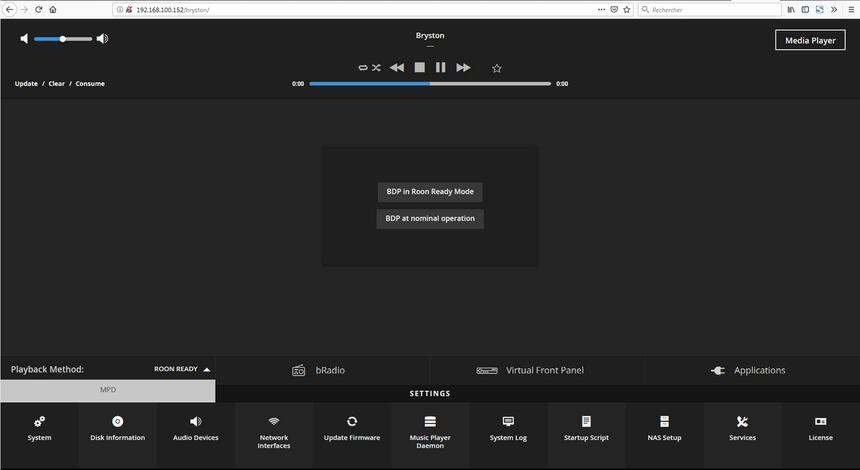Open License card icon

click(x=821, y=421)
